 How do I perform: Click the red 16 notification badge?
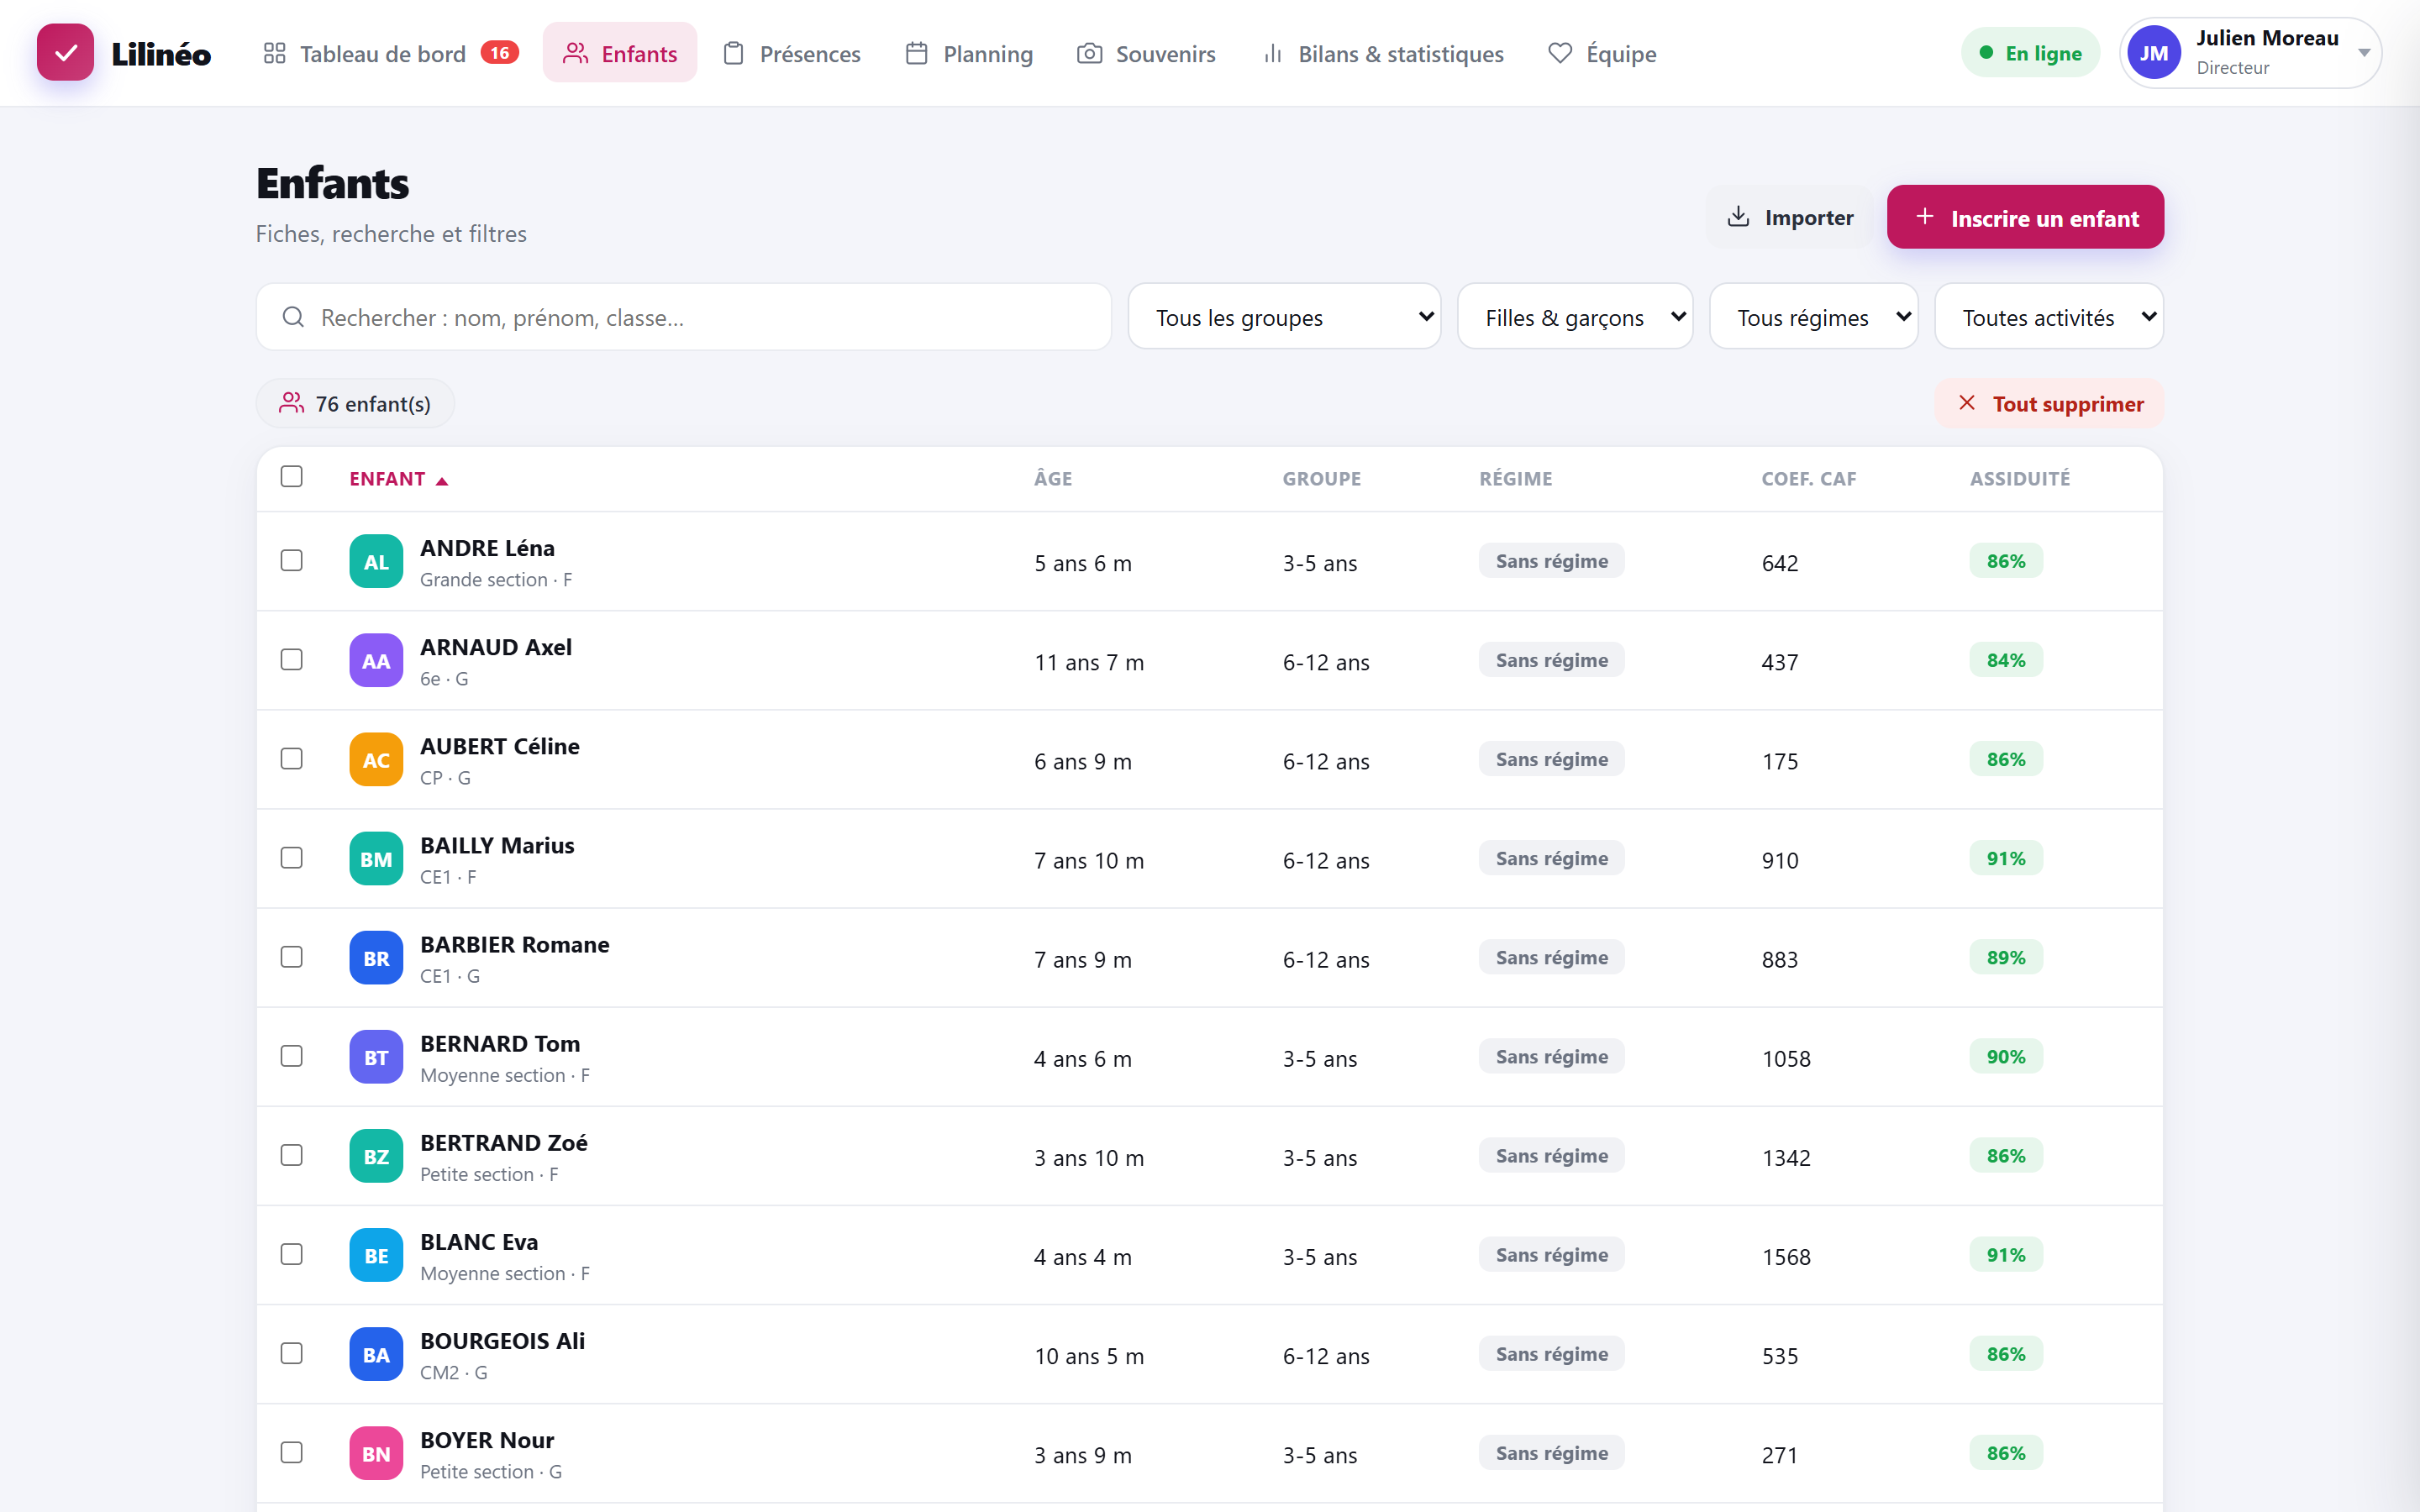click(499, 53)
